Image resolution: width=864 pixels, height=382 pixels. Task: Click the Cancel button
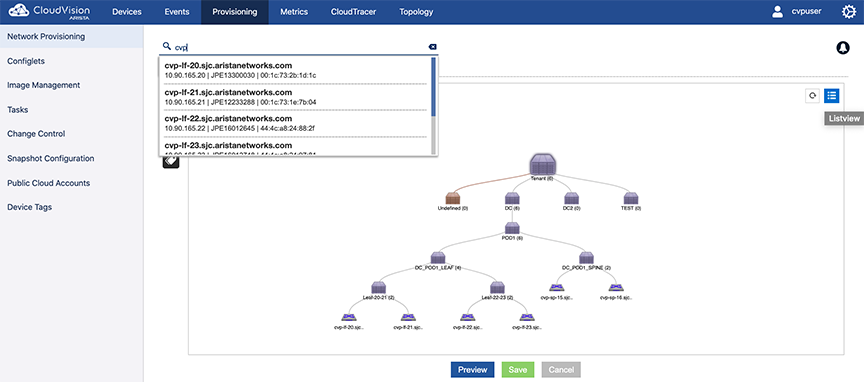pyautogui.click(x=561, y=369)
